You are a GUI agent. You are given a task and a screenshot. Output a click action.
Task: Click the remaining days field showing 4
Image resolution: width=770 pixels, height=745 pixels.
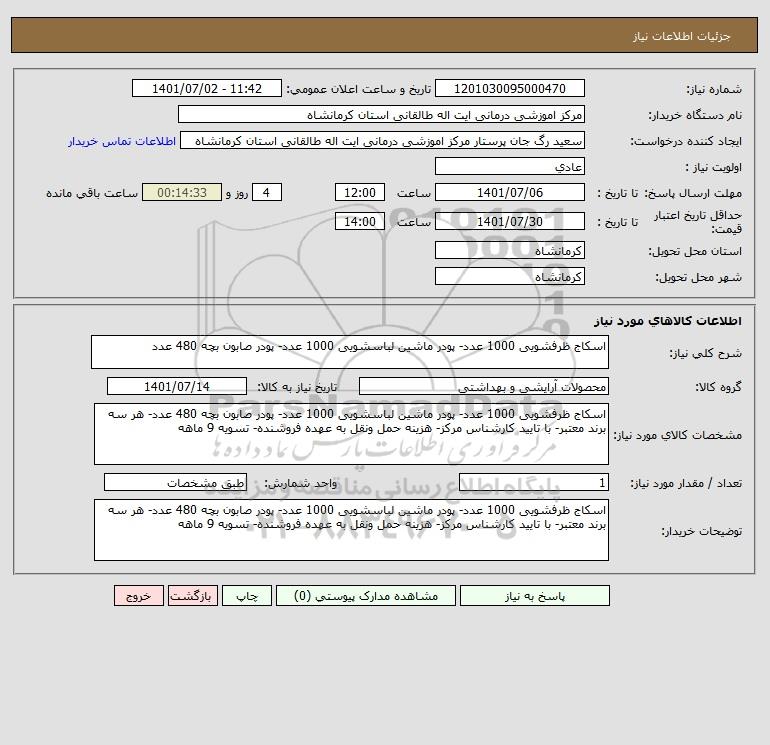pyautogui.click(x=267, y=193)
